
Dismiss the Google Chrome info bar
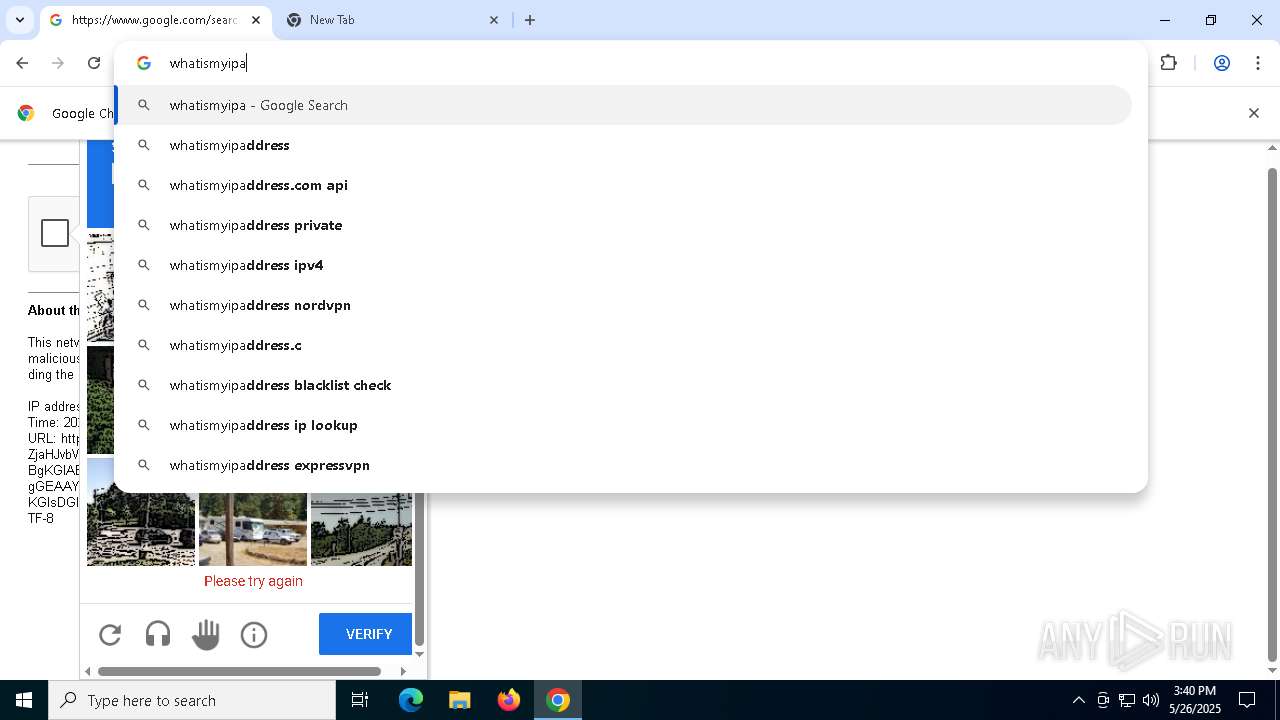[x=1253, y=113]
